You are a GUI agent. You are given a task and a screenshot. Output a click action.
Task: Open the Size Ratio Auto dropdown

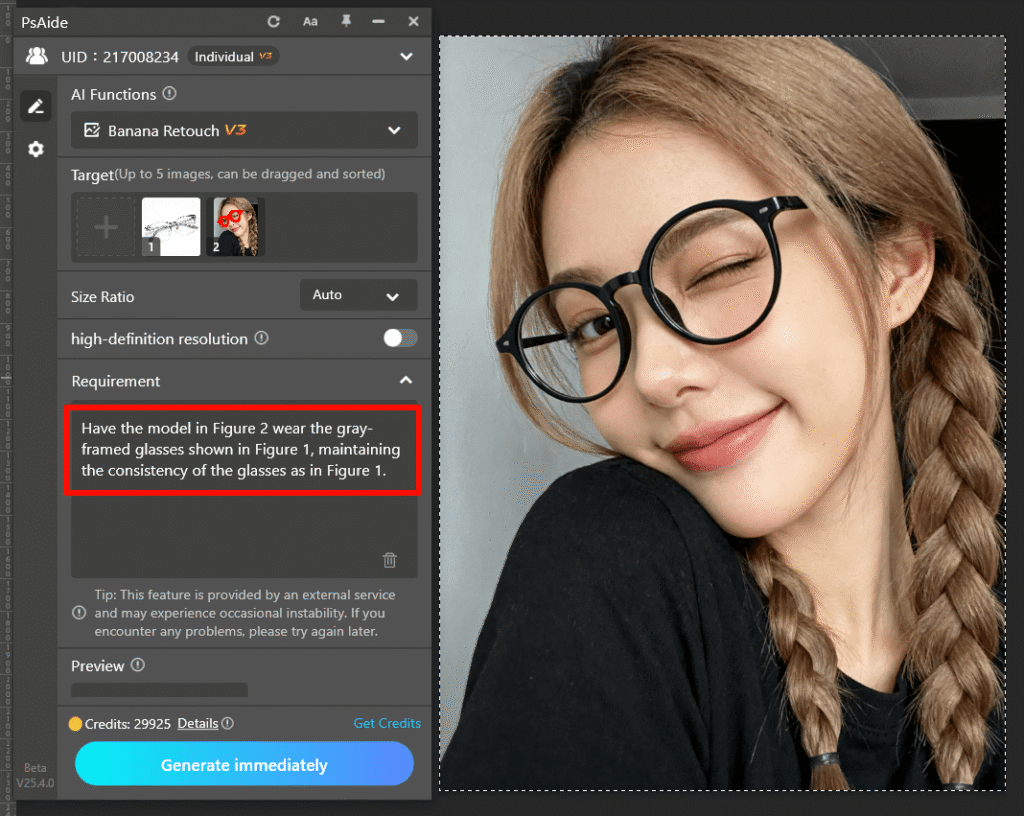pyautogui.click(x=358, y=296)
